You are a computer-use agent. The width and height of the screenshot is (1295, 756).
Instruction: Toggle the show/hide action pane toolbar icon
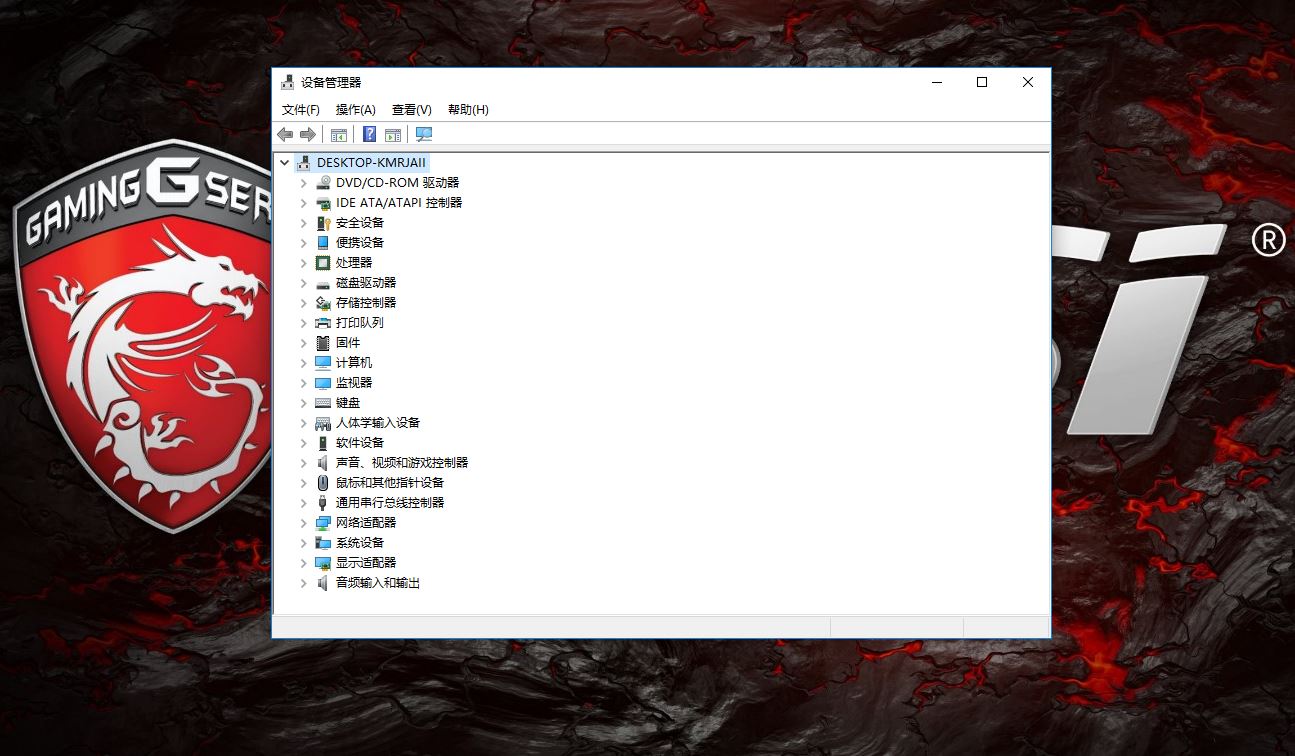point(393,134)
